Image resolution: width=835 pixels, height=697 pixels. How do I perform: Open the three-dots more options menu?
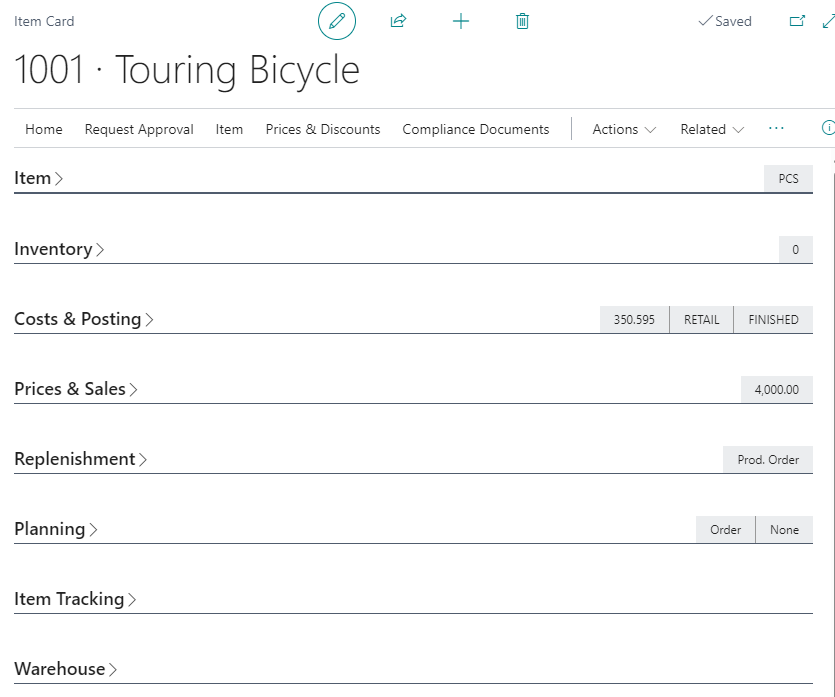(x=776, y=129)
